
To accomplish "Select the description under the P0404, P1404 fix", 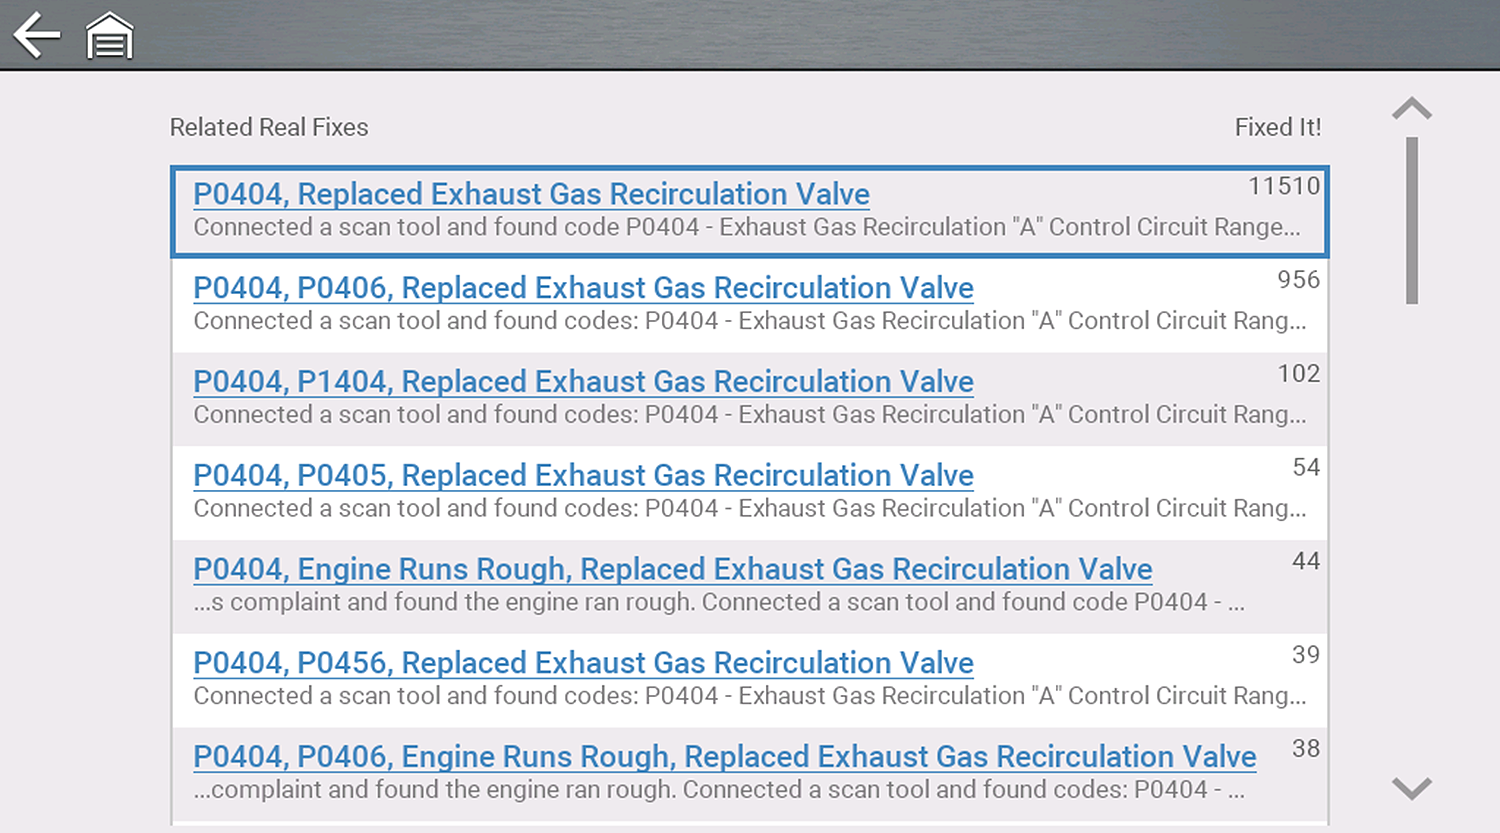I will pyautogui.click(x=749, y=415).
